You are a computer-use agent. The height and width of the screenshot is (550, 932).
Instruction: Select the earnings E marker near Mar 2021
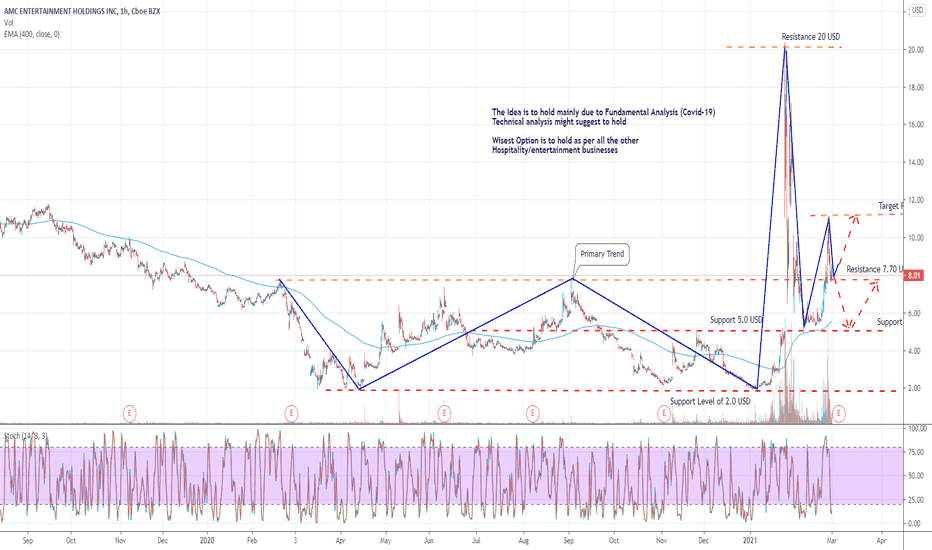[839, 413]
